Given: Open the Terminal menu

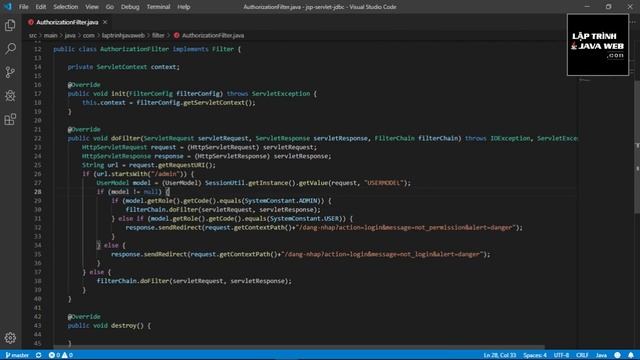Looking at the screenshot, I should click(x=158, y=7).
